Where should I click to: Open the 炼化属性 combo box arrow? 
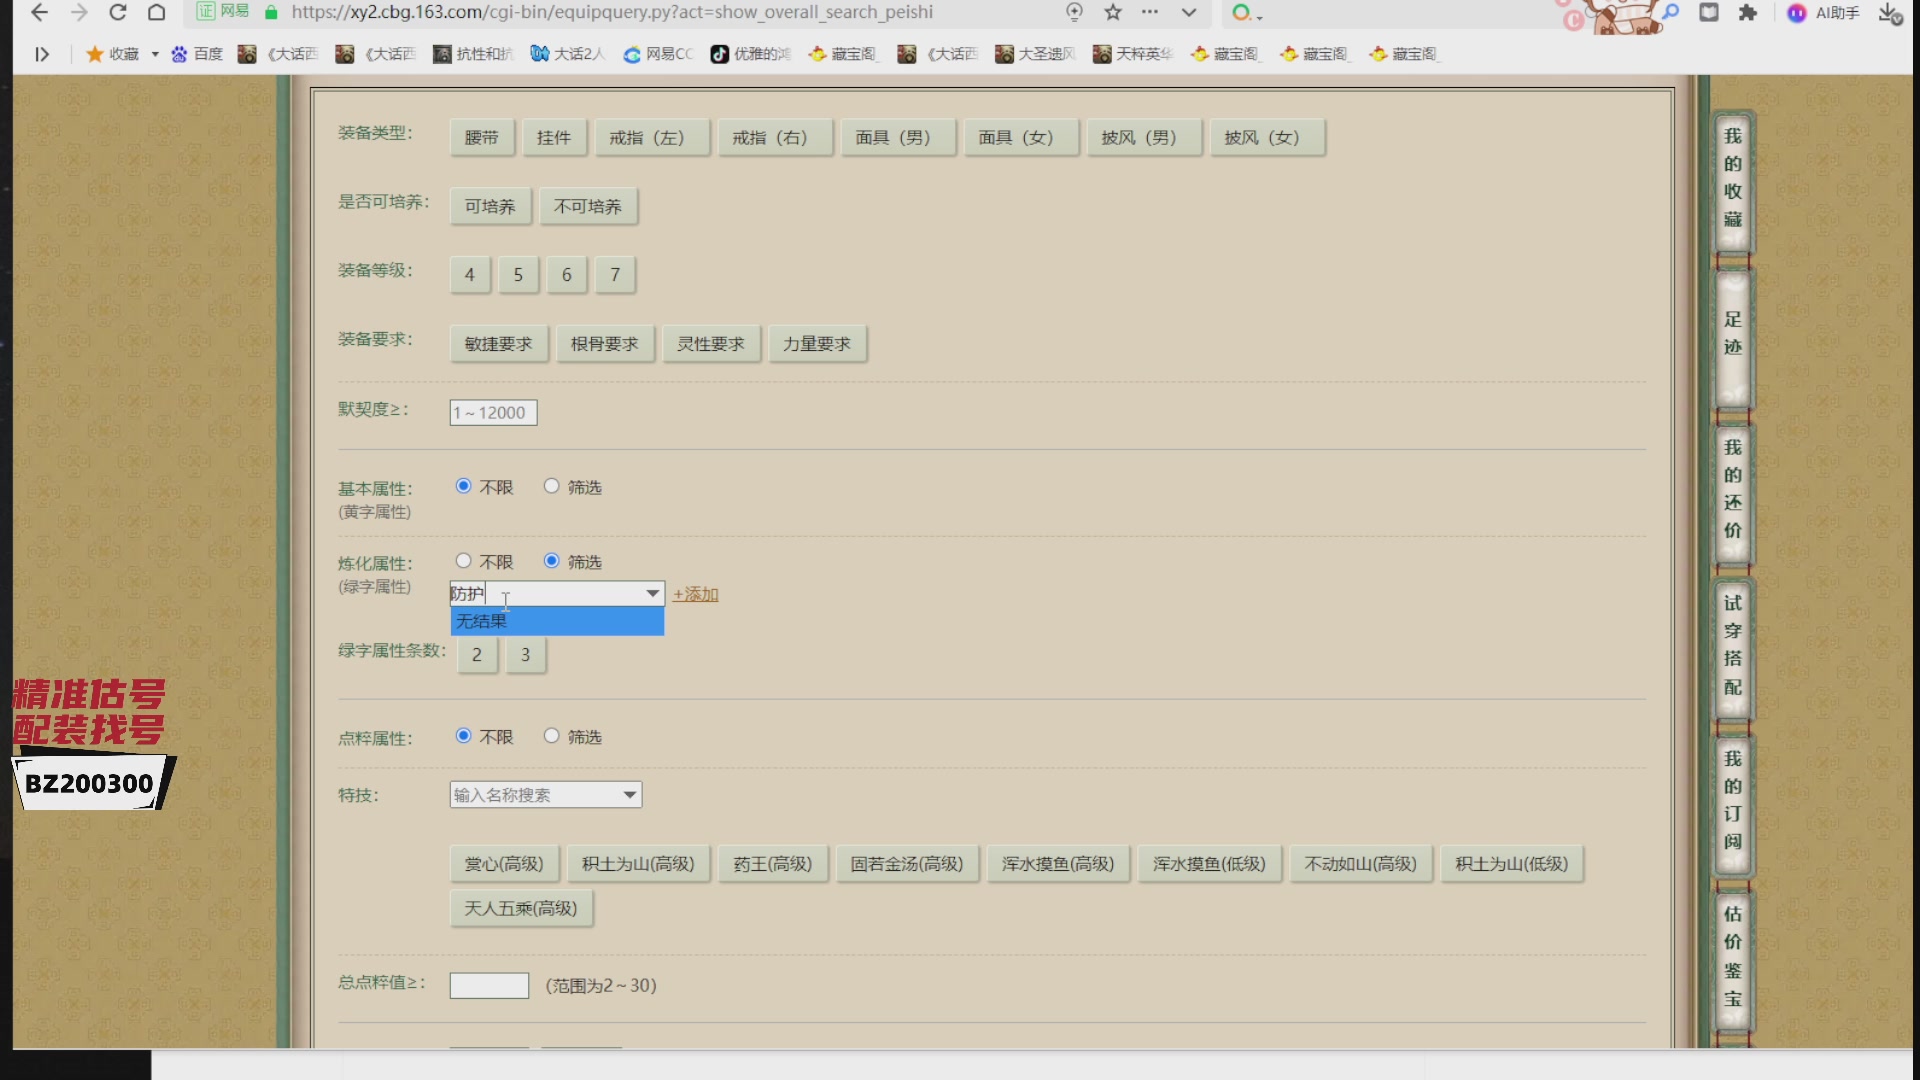pyautogui.click(x=653, y=593)
